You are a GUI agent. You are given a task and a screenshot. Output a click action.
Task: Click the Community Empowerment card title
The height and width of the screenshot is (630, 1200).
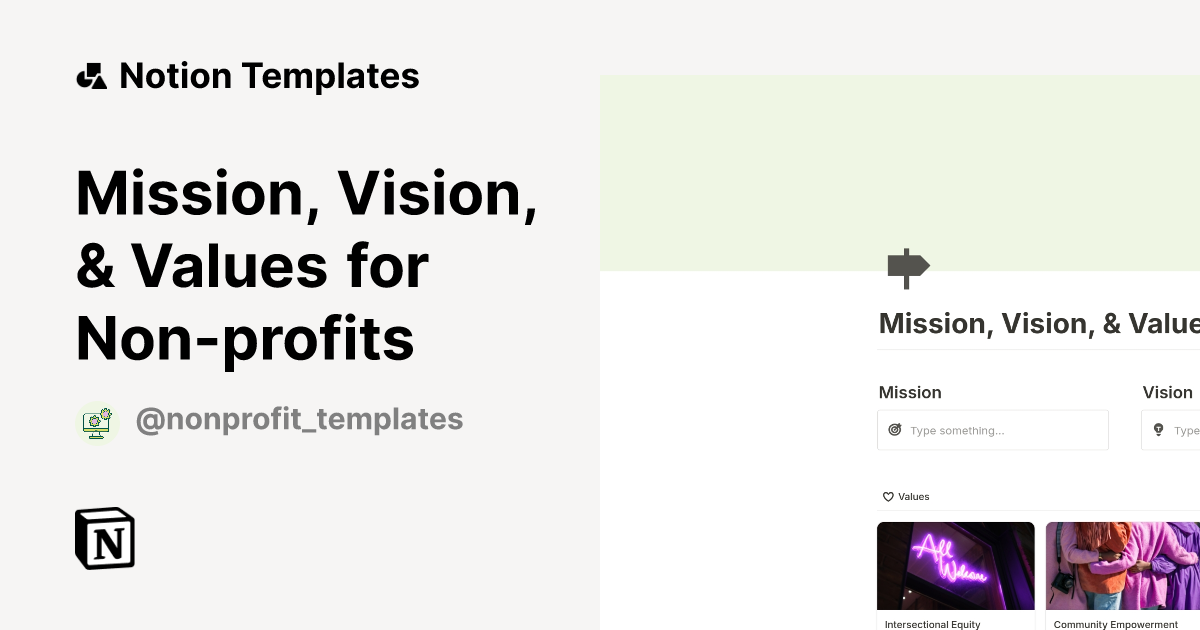pos(1116,624)
